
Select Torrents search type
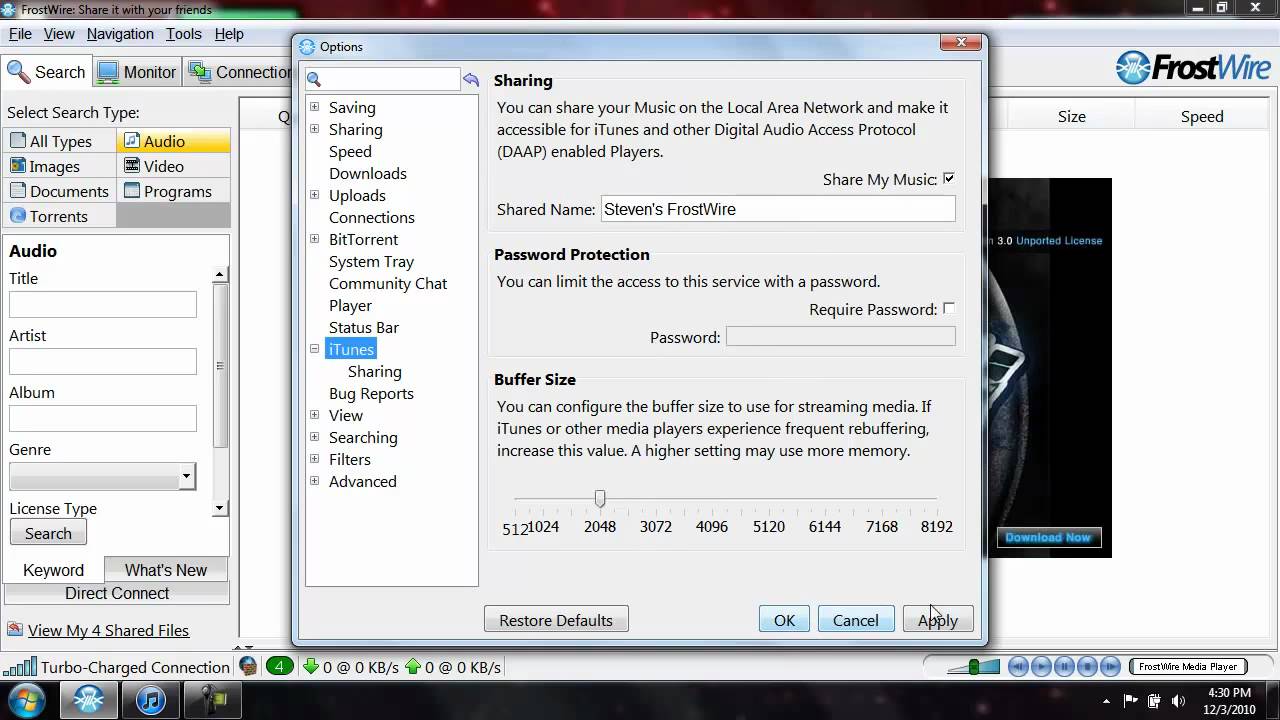[x=60, y=216]
